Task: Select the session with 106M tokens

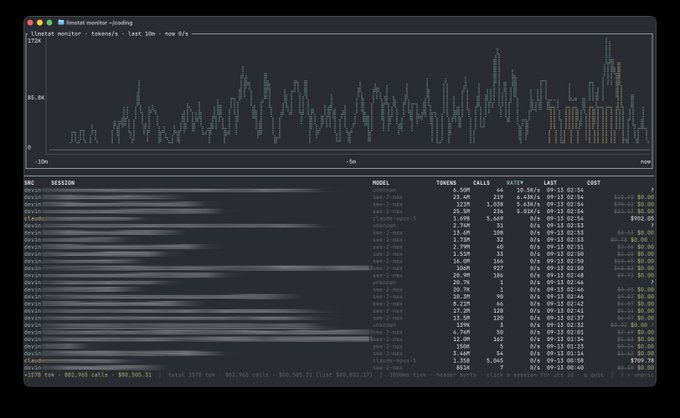Action: pyautogui.click(x=339, y=268)
